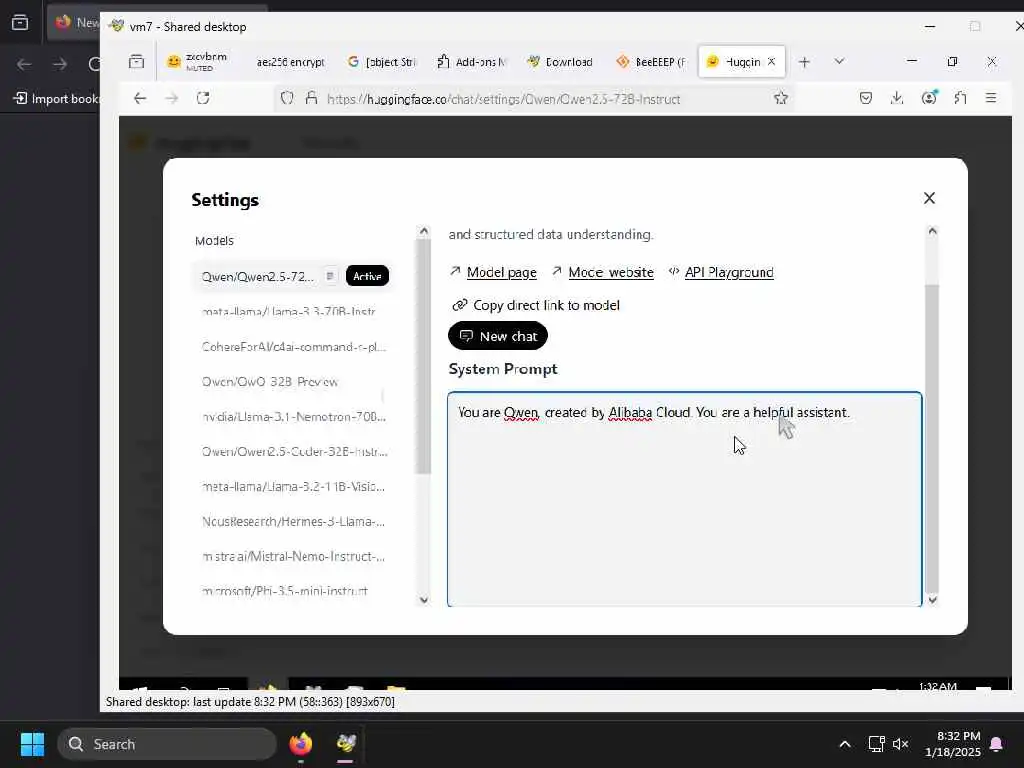Go forward in the remote browser
Screen dimensions: 1024x768
pyautogui.click(x=171, y=99)
